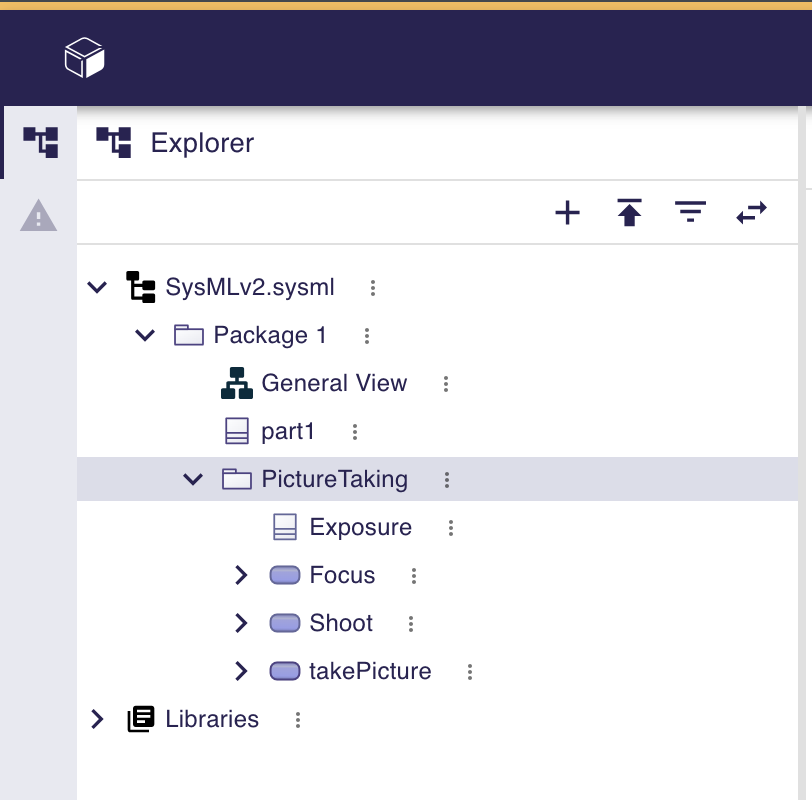Viewport: 812px width, 800px height.
Task: Select the General View diagram
Action: pos(333,383)
